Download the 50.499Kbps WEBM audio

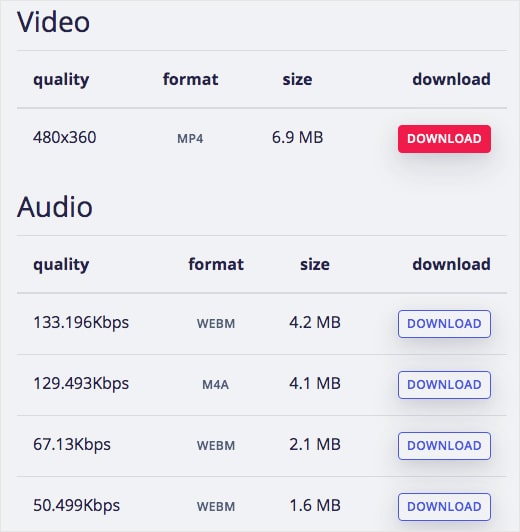(444, 507)
